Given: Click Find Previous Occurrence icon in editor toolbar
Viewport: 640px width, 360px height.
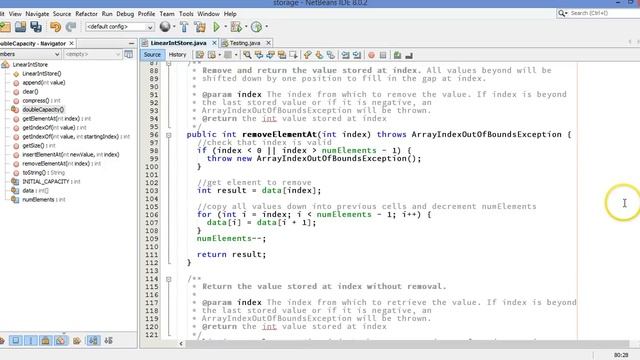Looking at the screenshot, I should 259,55.
